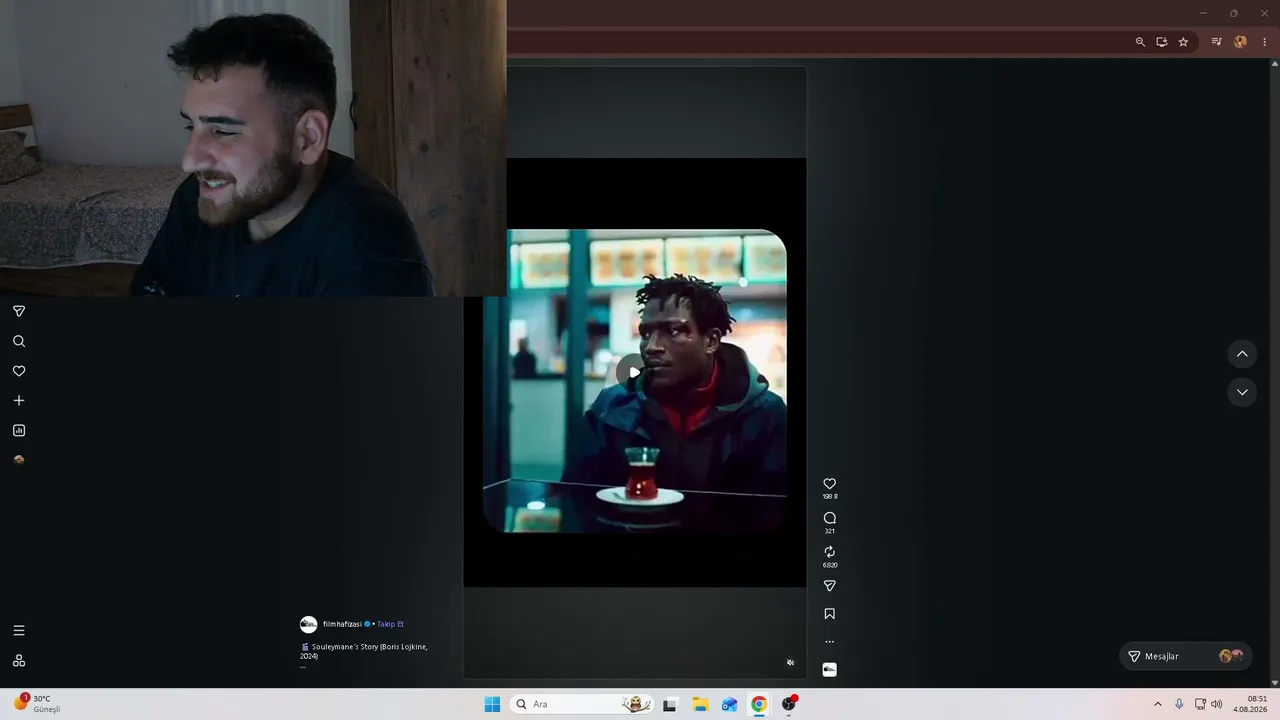Open the OBS taskbar icon with red badge
Image resolution: width=1280 pixels, height=720 pixels.
pos(789,704)
